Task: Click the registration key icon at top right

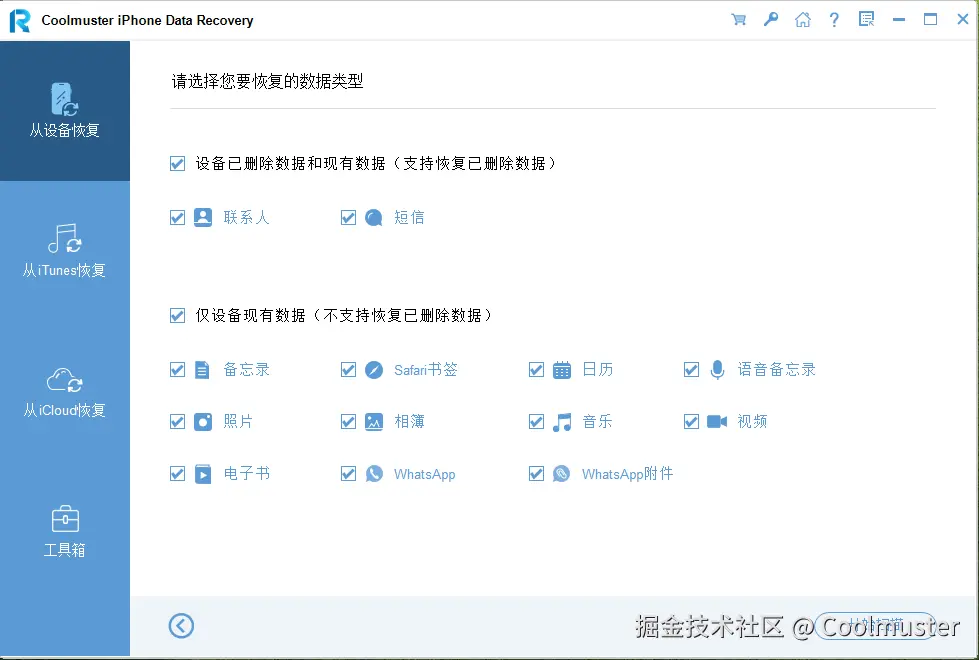Action: point(770,18)
